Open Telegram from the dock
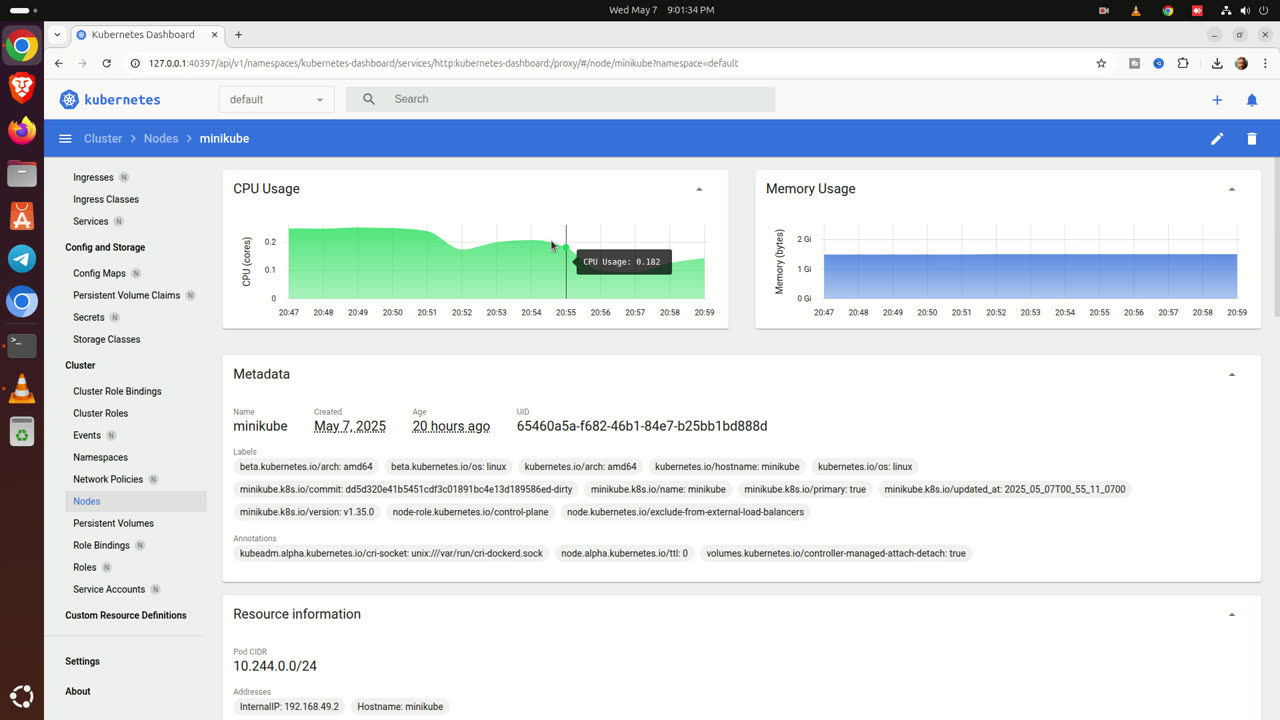Image resolution: width=1280 pixels, height=720 pixels. coord(22,259)
